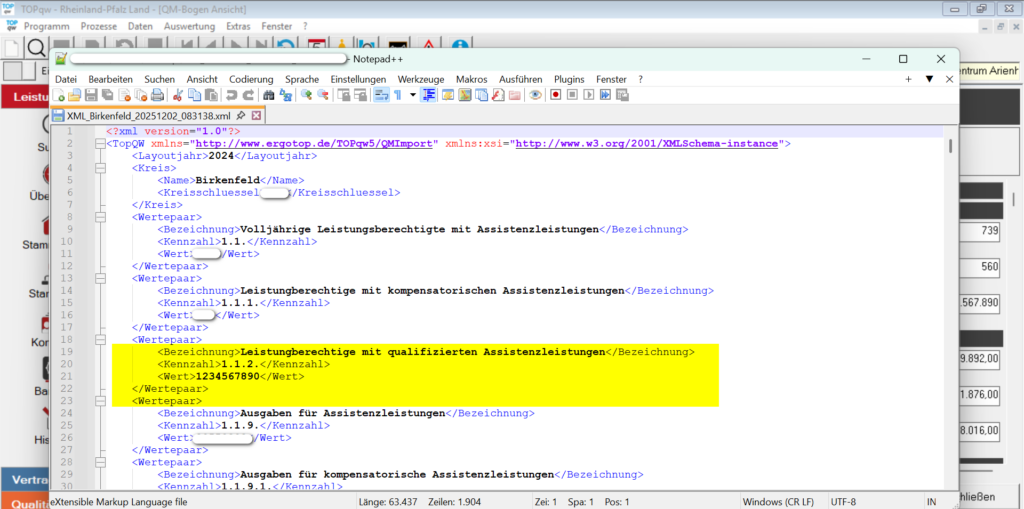Open the Auswertung menu in TOPqw
This screenshot has height=509, width=1024.
point(190,24)
